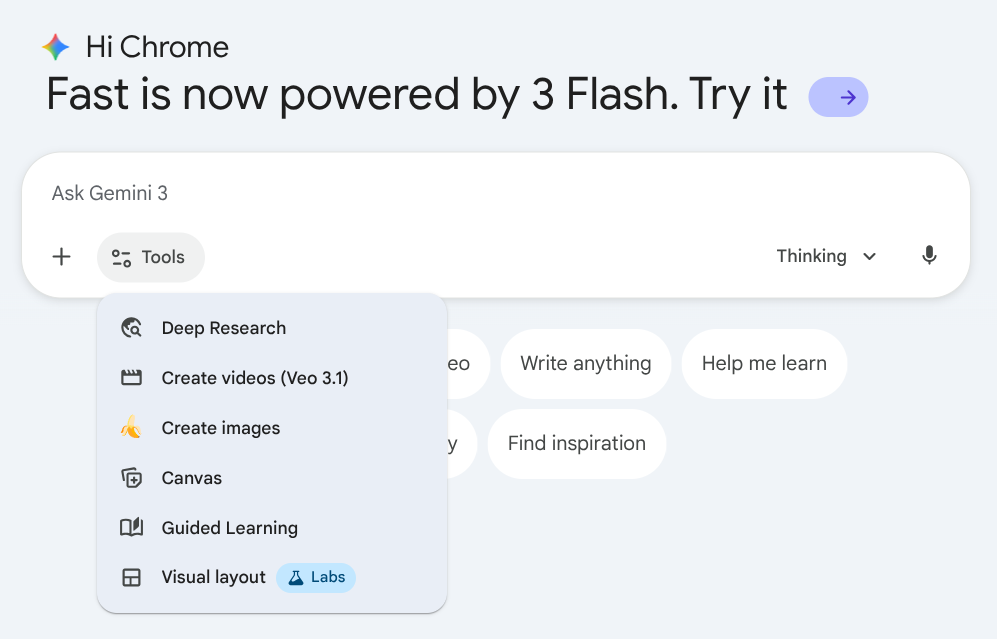Click the Write anything suggestion chip
The width and height of the screenshot is (997, 639).
tap(585, 364)
